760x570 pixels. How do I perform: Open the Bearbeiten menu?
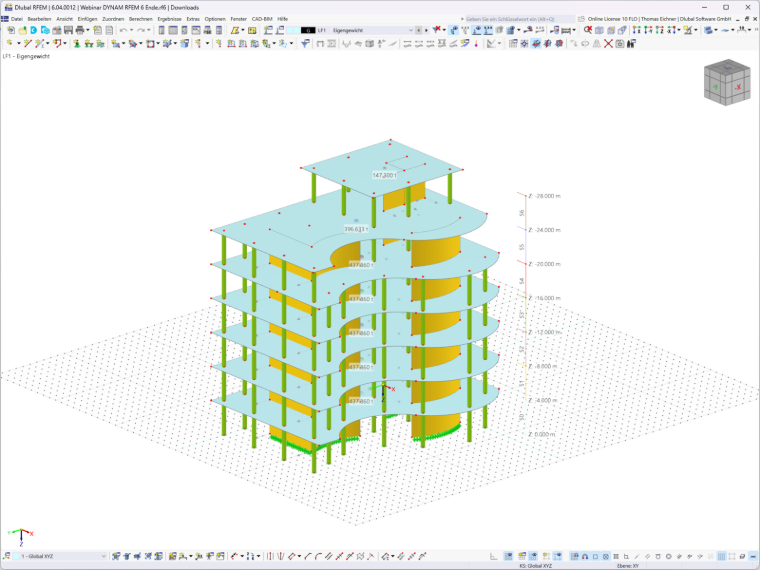[39, 19]
